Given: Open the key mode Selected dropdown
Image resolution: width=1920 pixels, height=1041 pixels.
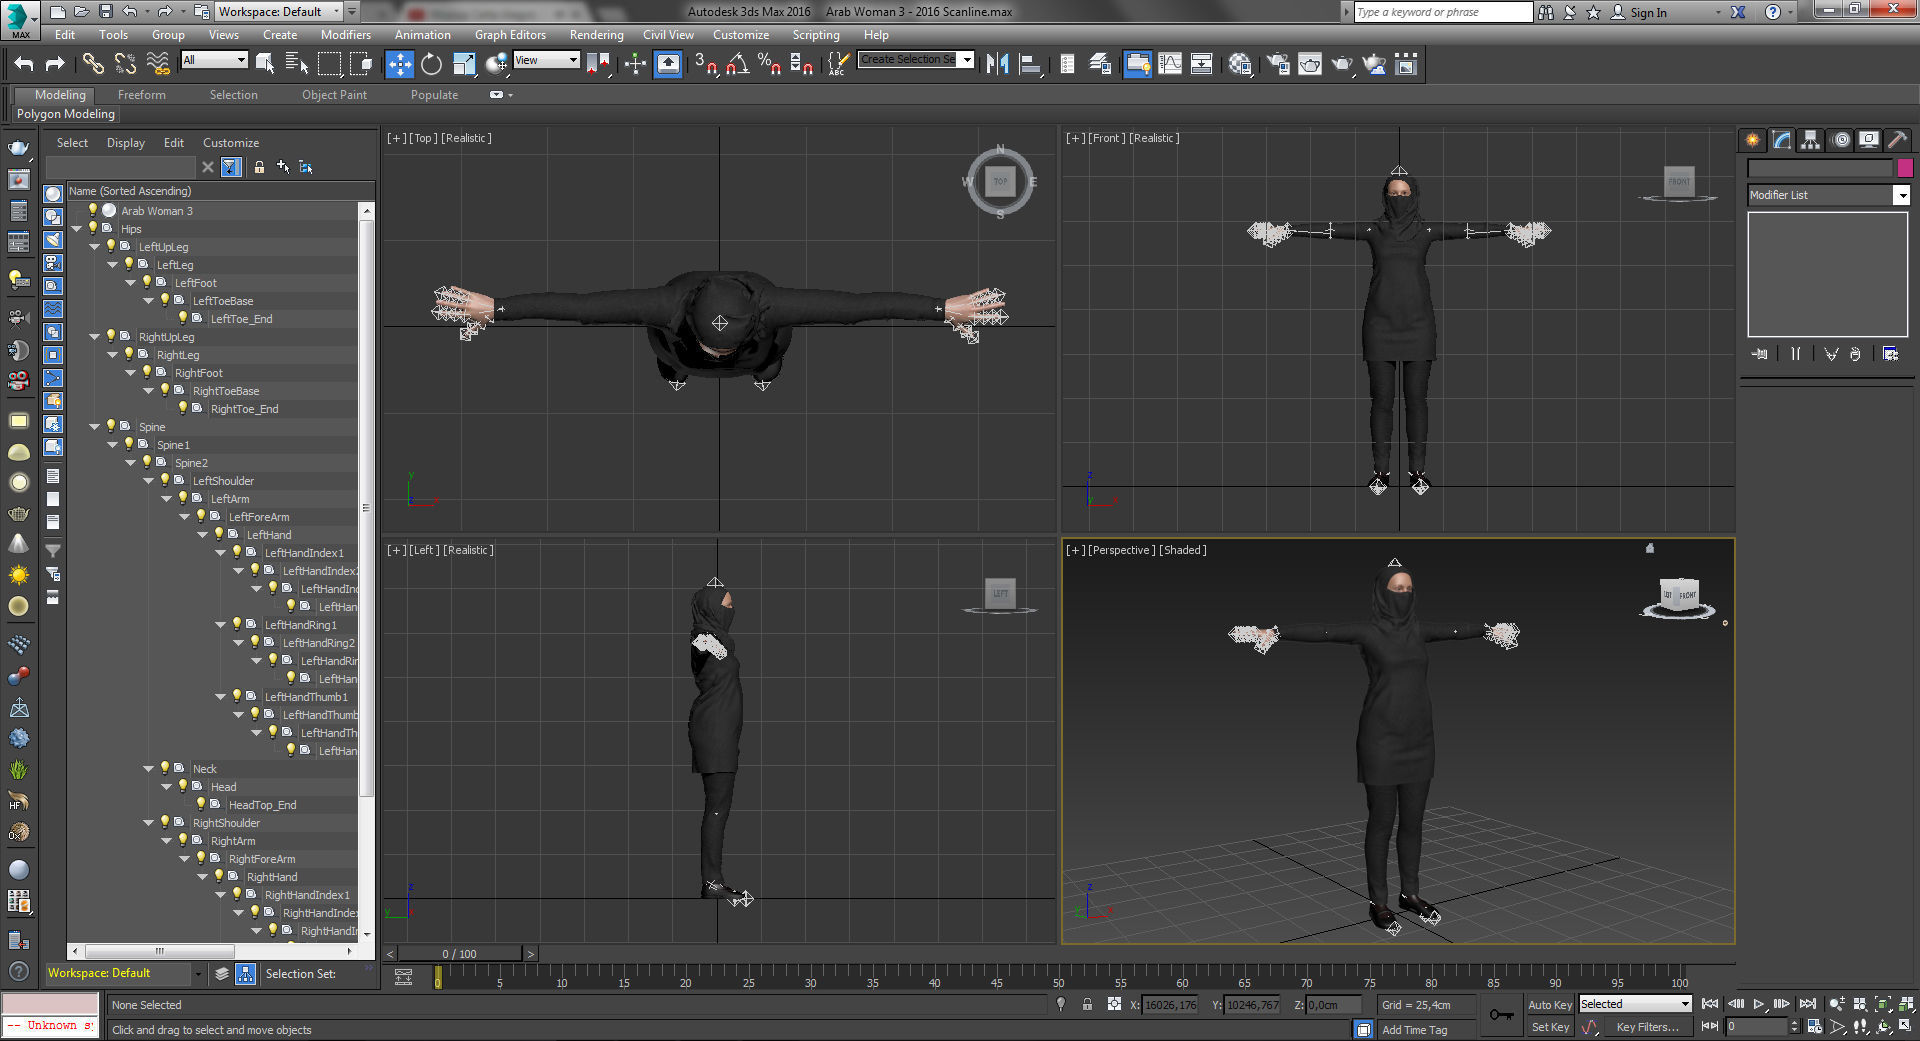Looking at the screenshot, I should tap(1635, 1004).
